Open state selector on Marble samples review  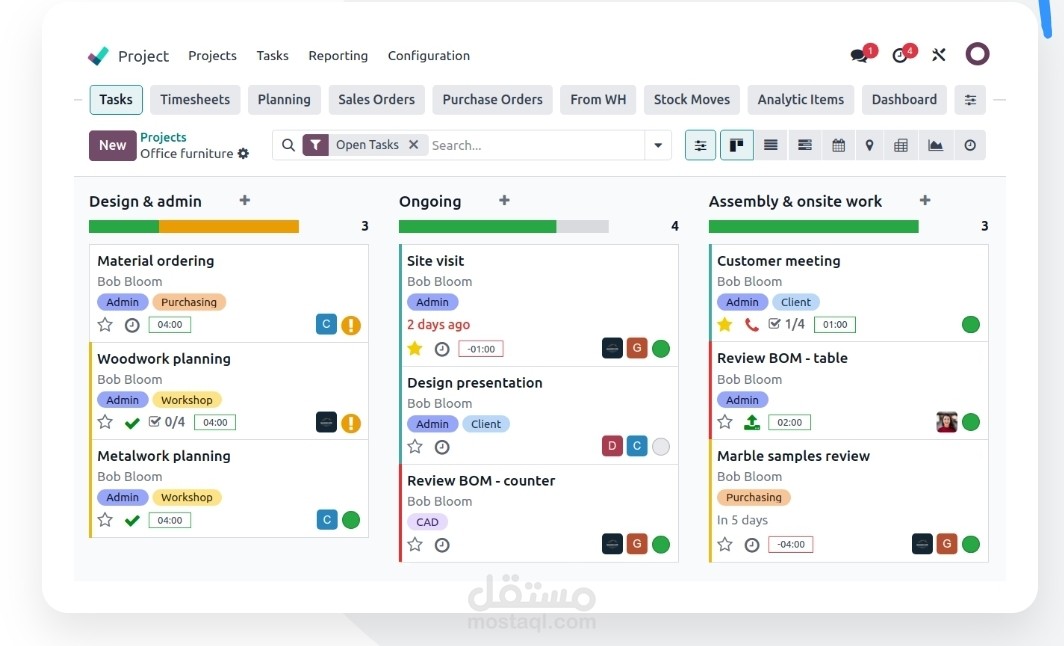click(x=971, y=544)
